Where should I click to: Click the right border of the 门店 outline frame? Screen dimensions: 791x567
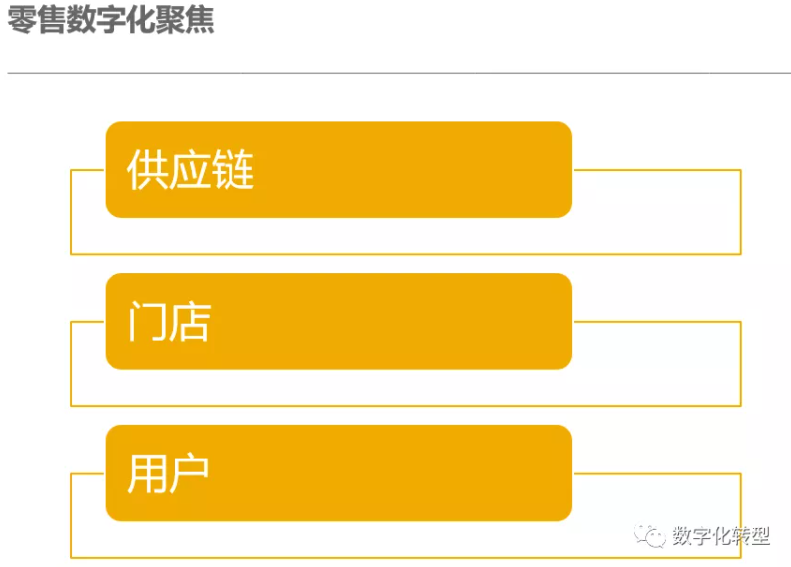click(x=741, y=364)
